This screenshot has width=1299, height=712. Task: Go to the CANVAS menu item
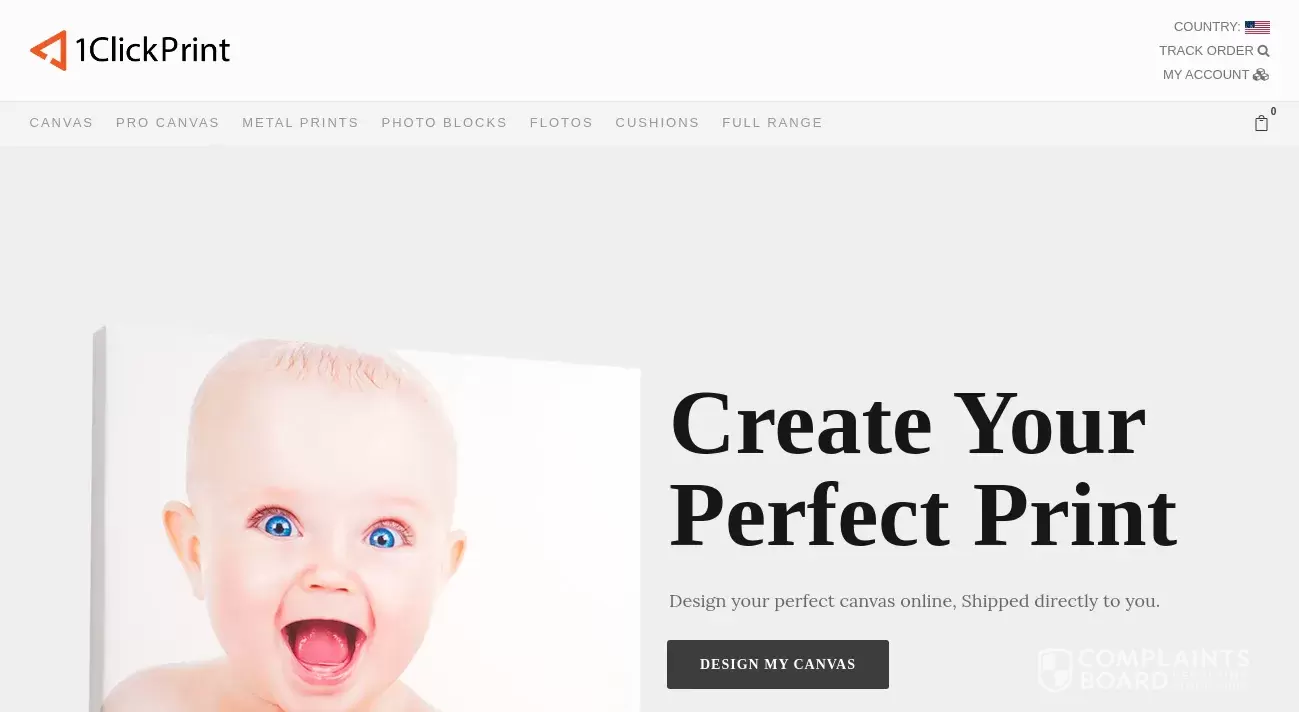point(61,123)
